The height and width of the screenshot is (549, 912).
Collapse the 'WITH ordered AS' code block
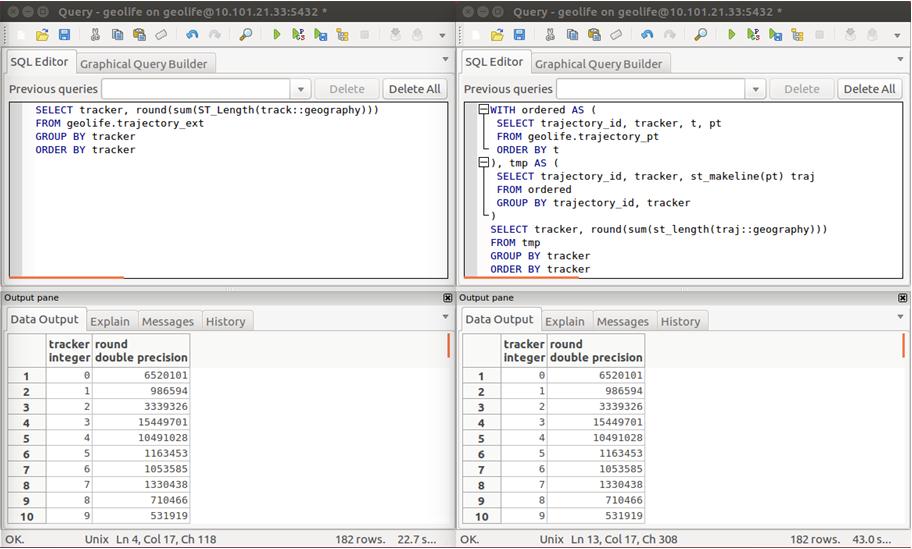(484, 110)
